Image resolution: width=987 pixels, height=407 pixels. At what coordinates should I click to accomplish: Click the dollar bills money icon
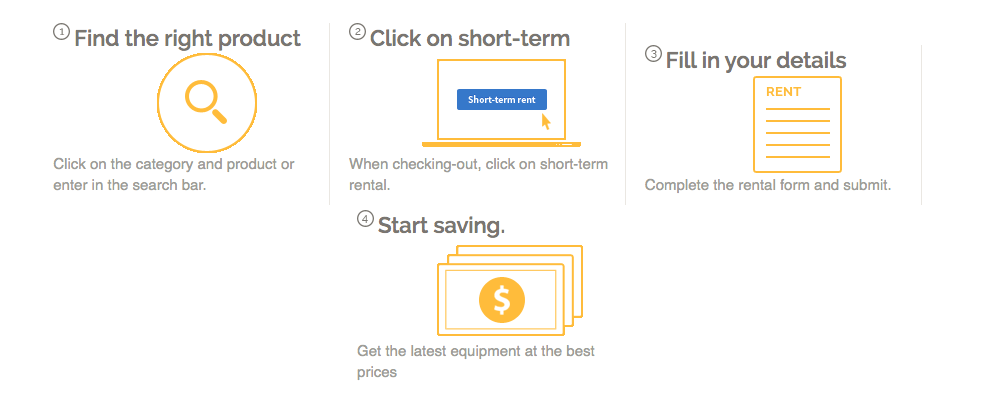(x=509, y=290)
